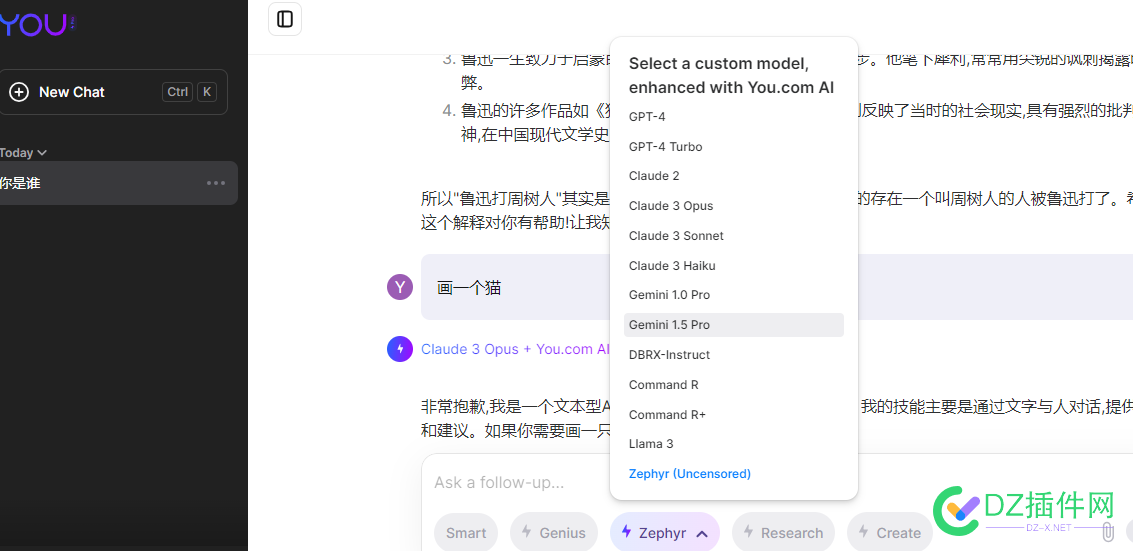Screen dimensions: 1133x551
Task: Choose Command R model
Action: 733,385
